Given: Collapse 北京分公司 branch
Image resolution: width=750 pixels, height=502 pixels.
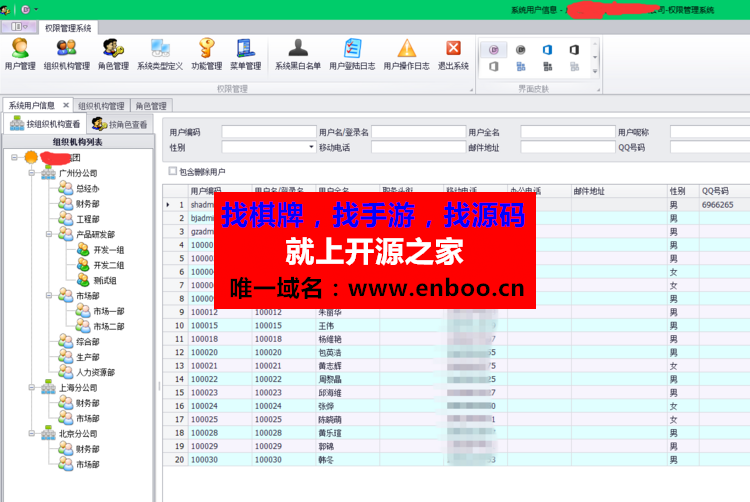Looking at the screenshot, I should [32, 433].
